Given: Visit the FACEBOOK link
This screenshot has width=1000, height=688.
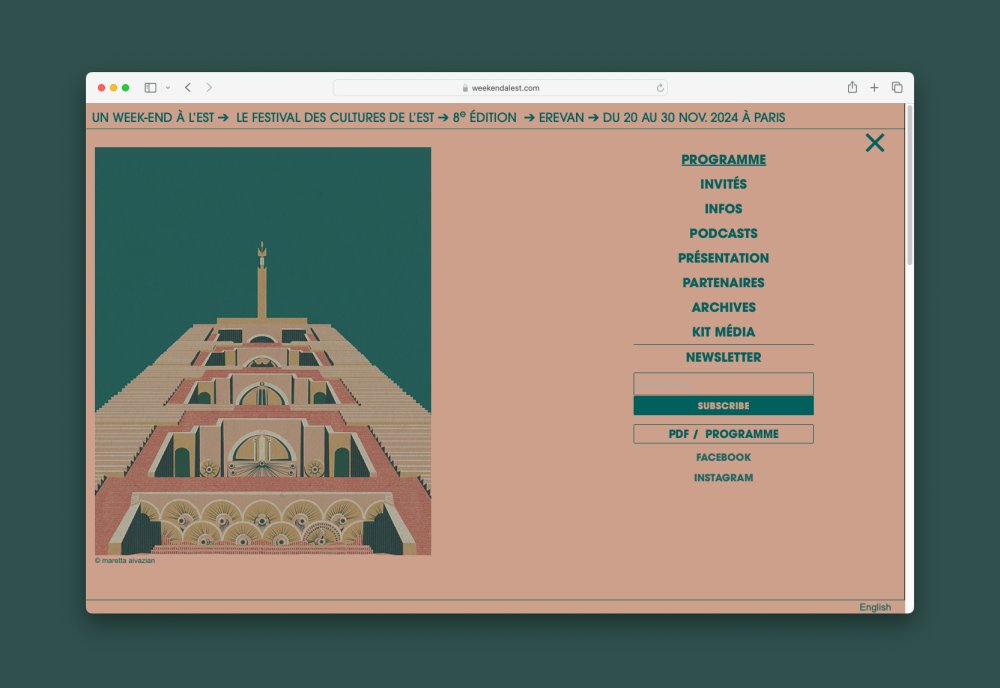Looking at the screenshot, I should point(723,457).
